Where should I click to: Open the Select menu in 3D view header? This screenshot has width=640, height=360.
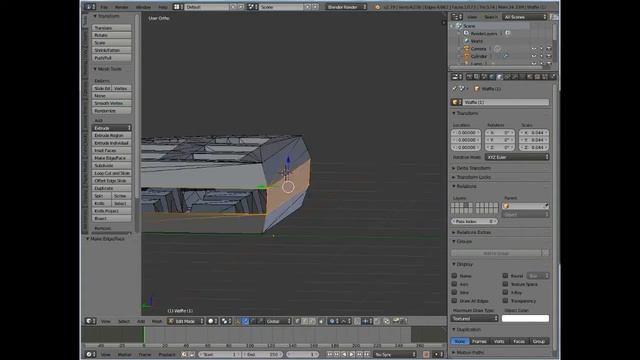(124, 321)
